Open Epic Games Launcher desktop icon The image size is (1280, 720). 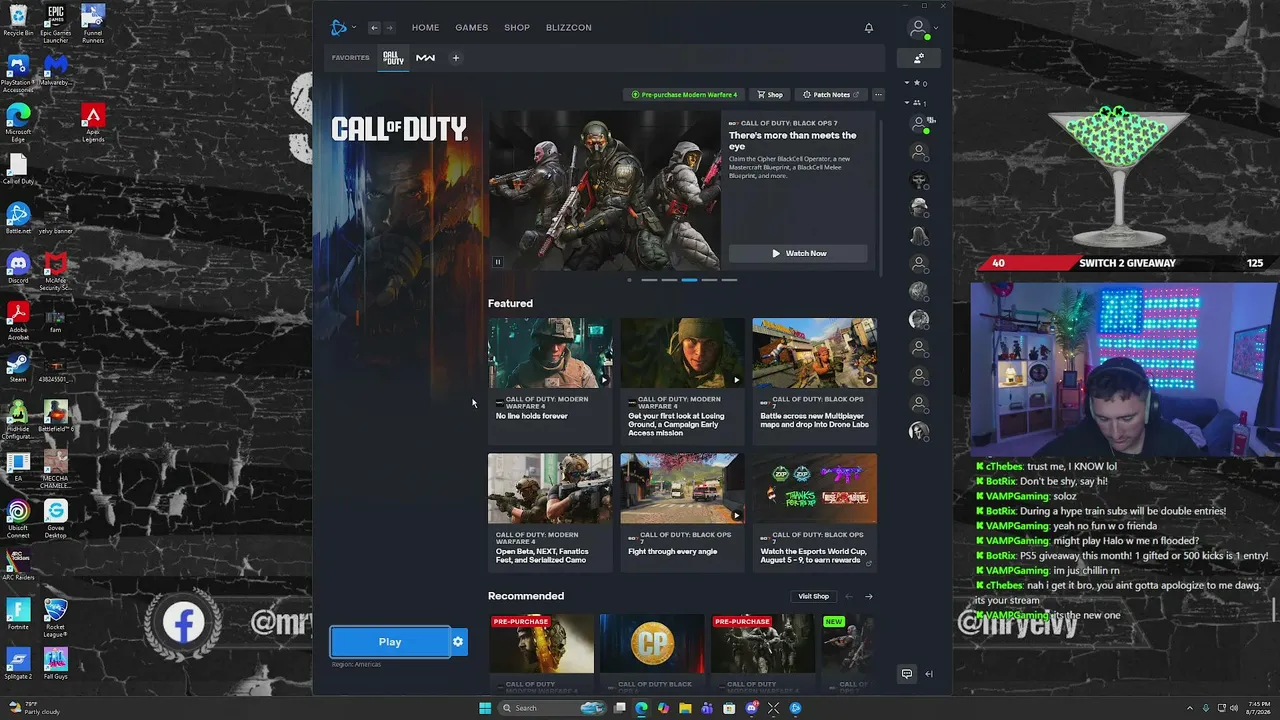56,24
